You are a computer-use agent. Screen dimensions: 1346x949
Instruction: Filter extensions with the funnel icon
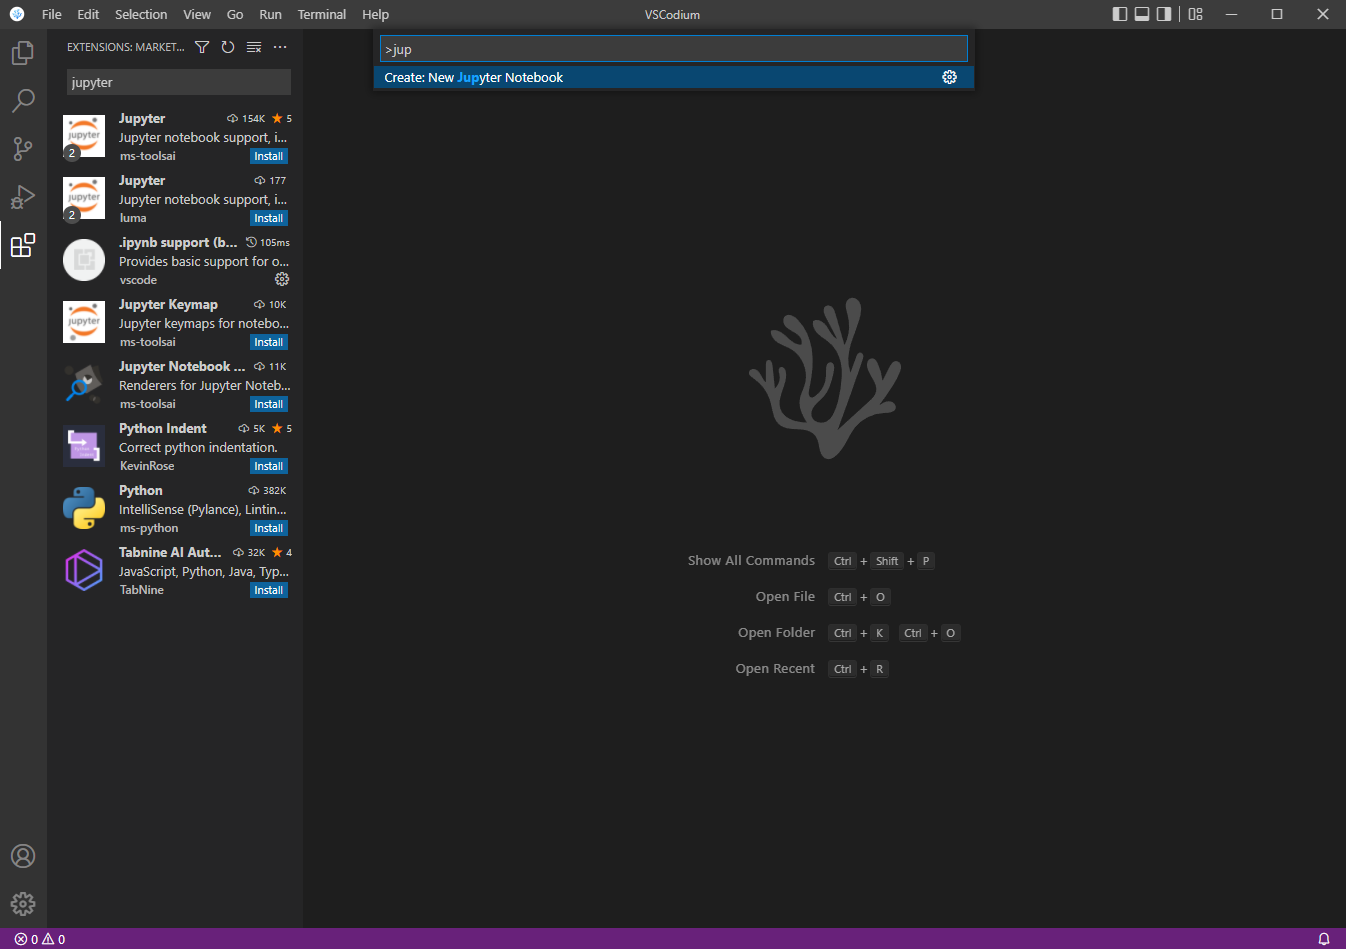(202, 47)
